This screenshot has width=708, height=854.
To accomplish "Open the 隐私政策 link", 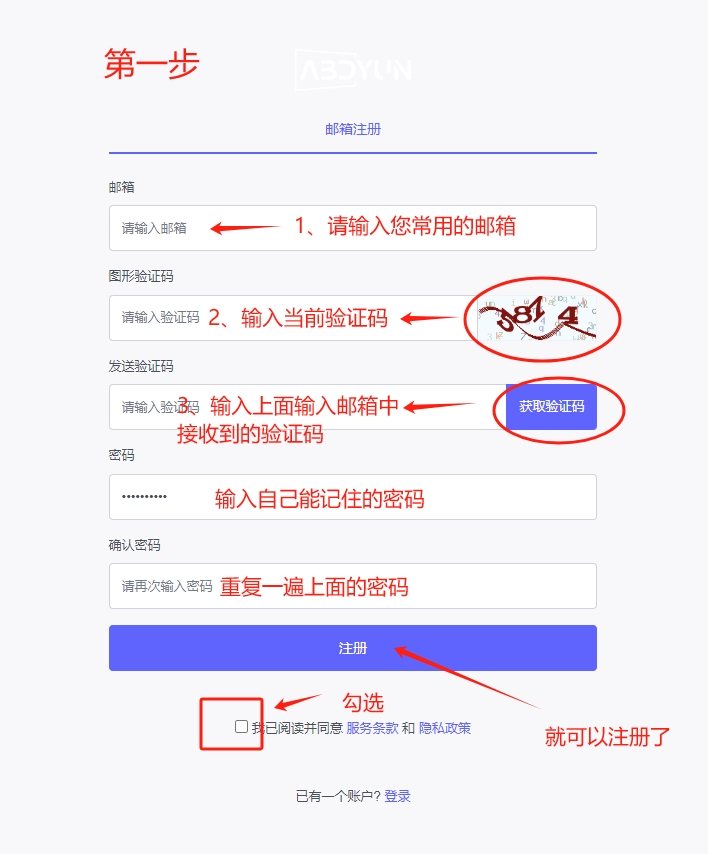I will [x=445, y=728].
